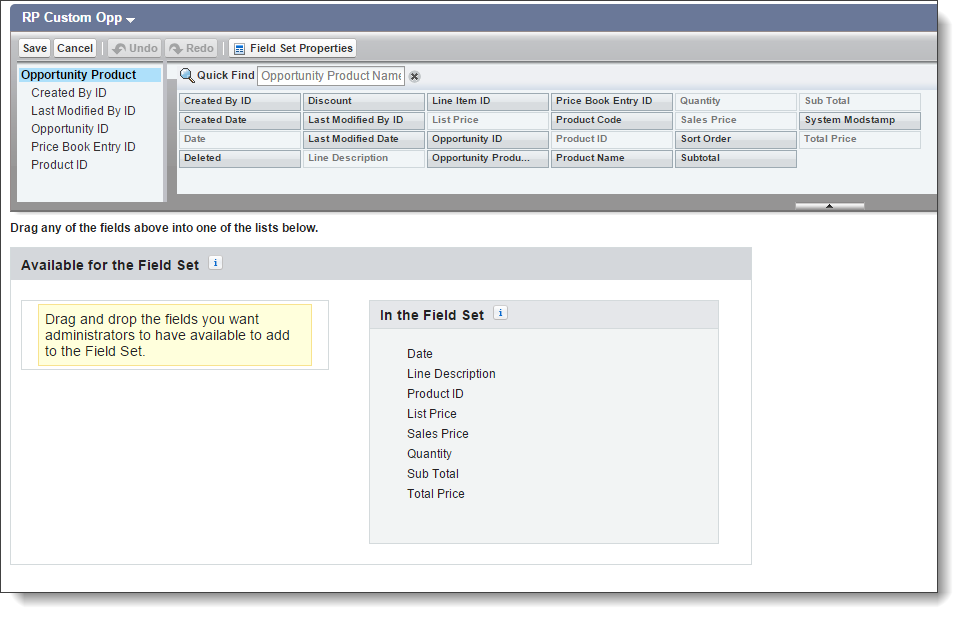Click the Created Date palette field
The height and width of the screenshot is (618, 963).
[240, 120]
